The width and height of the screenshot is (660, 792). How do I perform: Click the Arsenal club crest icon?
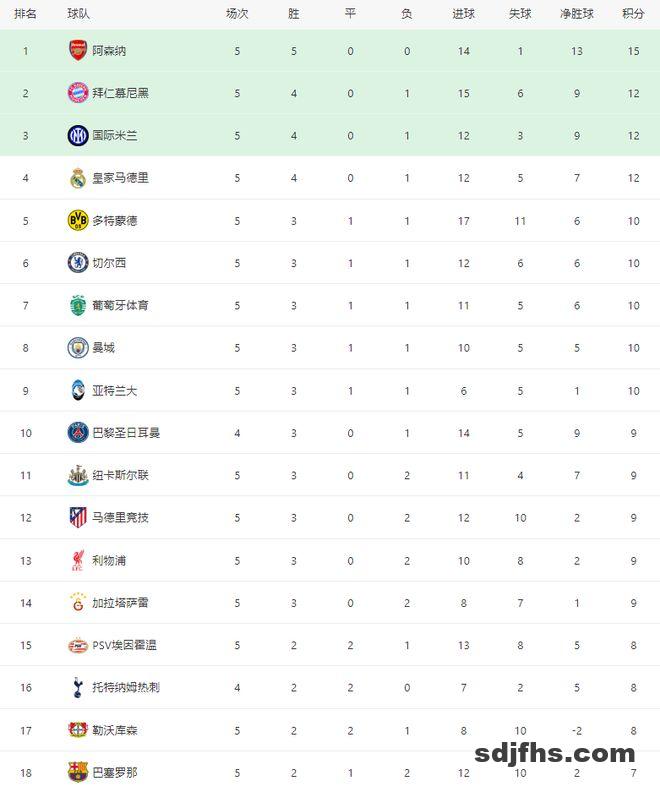tap(78, 50)
